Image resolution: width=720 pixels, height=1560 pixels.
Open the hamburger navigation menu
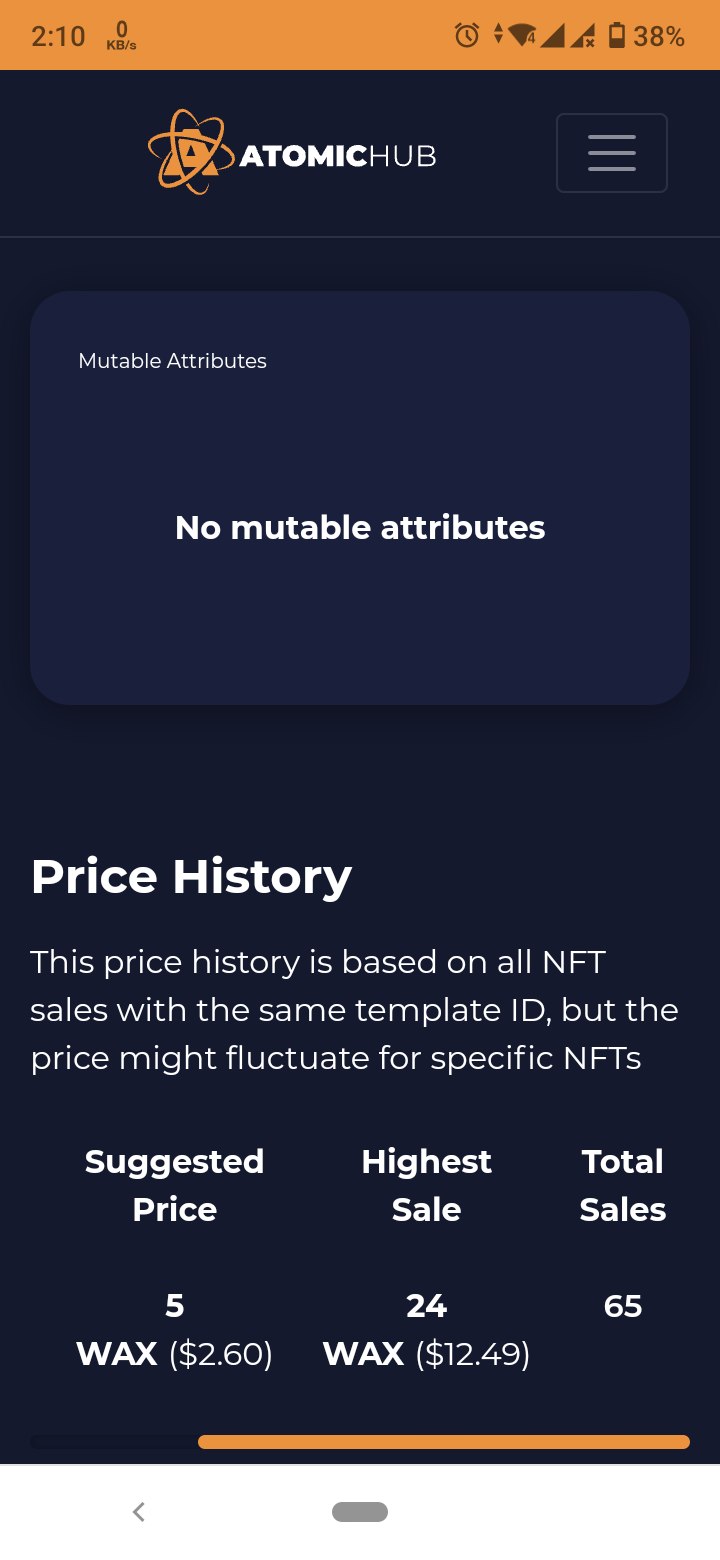pyautogui.click(x=611, y=153)
